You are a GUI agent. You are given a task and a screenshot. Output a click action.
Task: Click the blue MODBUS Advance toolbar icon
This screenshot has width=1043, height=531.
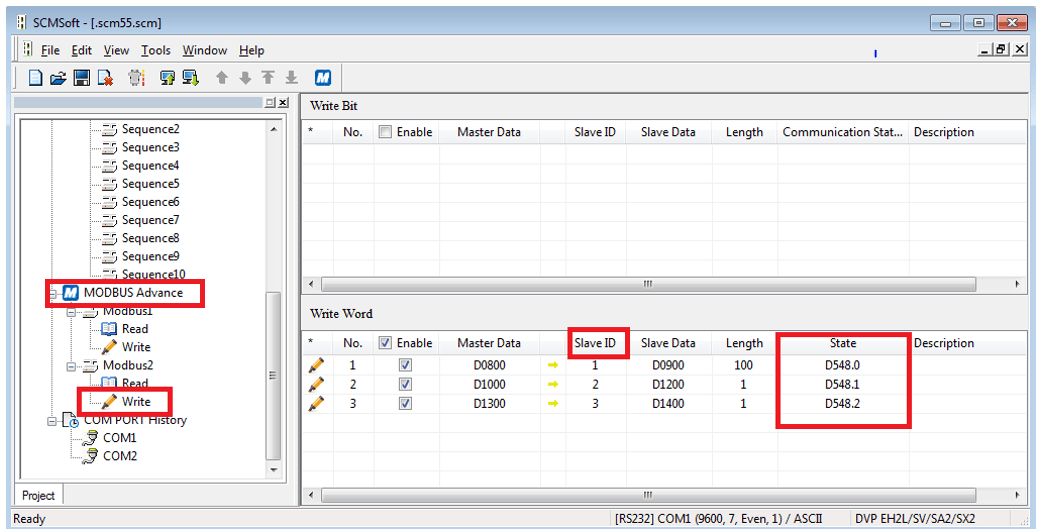pos(322,78)
